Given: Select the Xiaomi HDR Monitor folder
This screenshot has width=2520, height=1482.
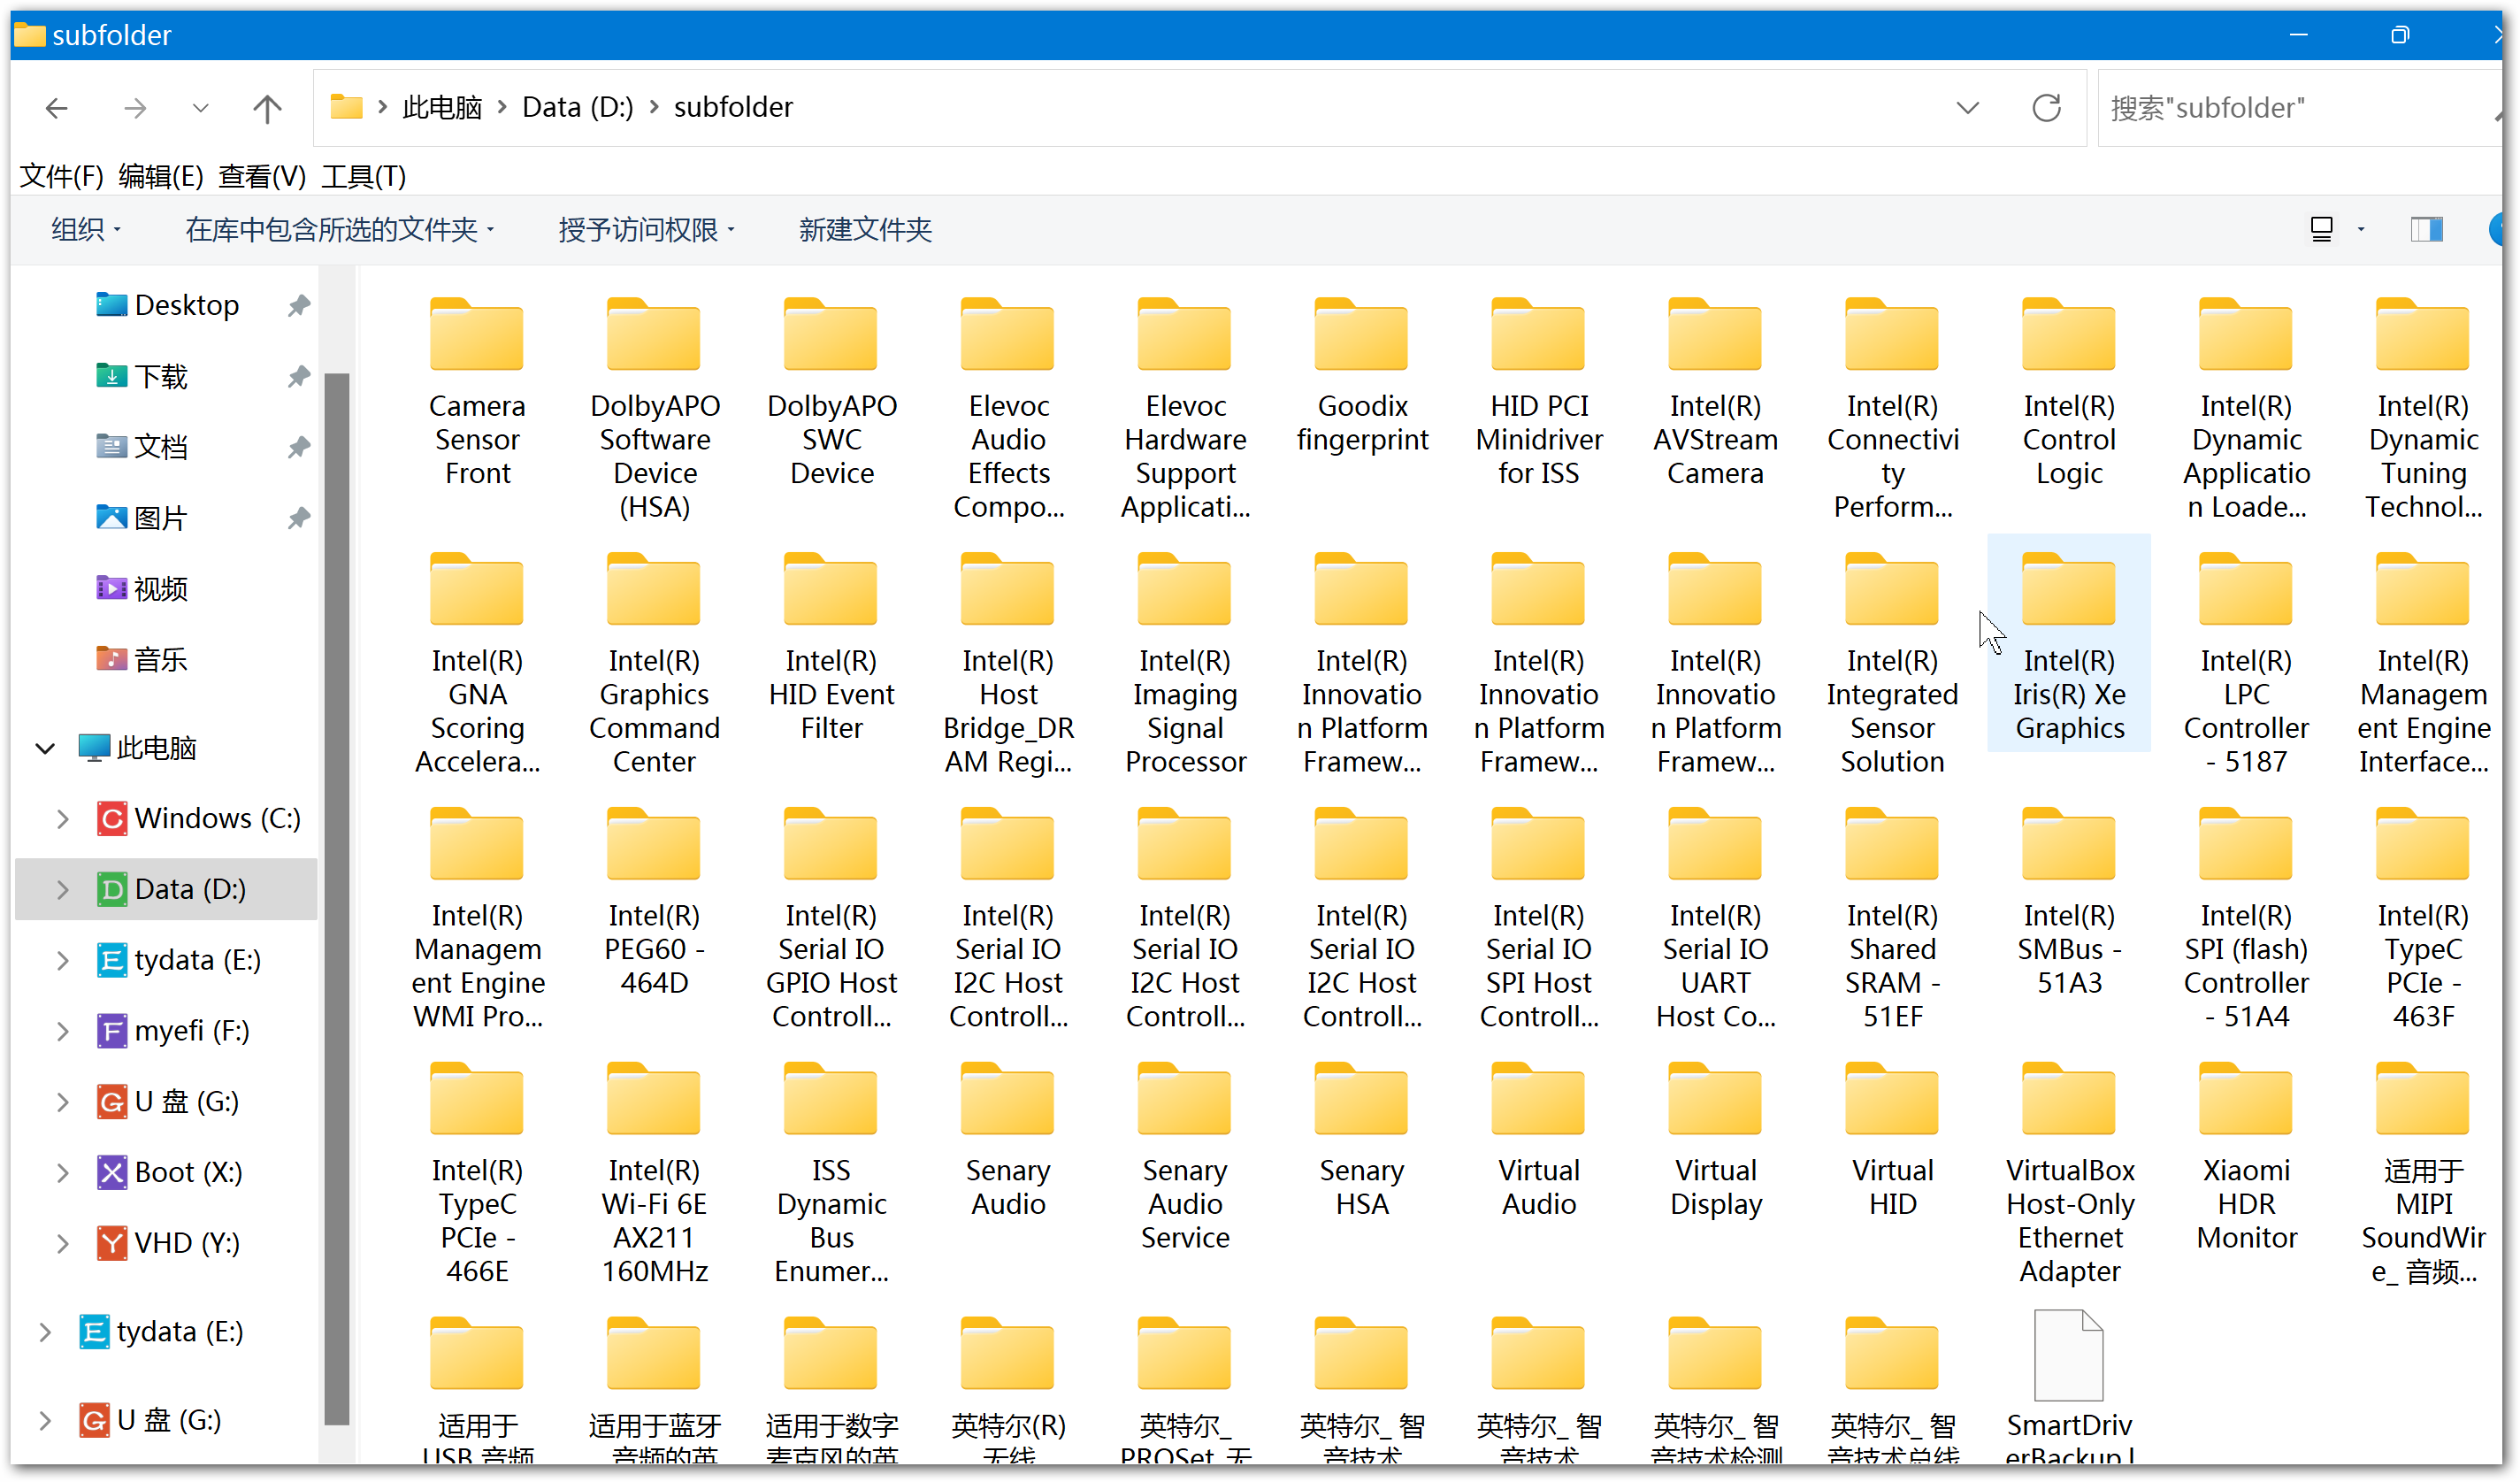Looking at the screenshot, I should 2246,1158.
